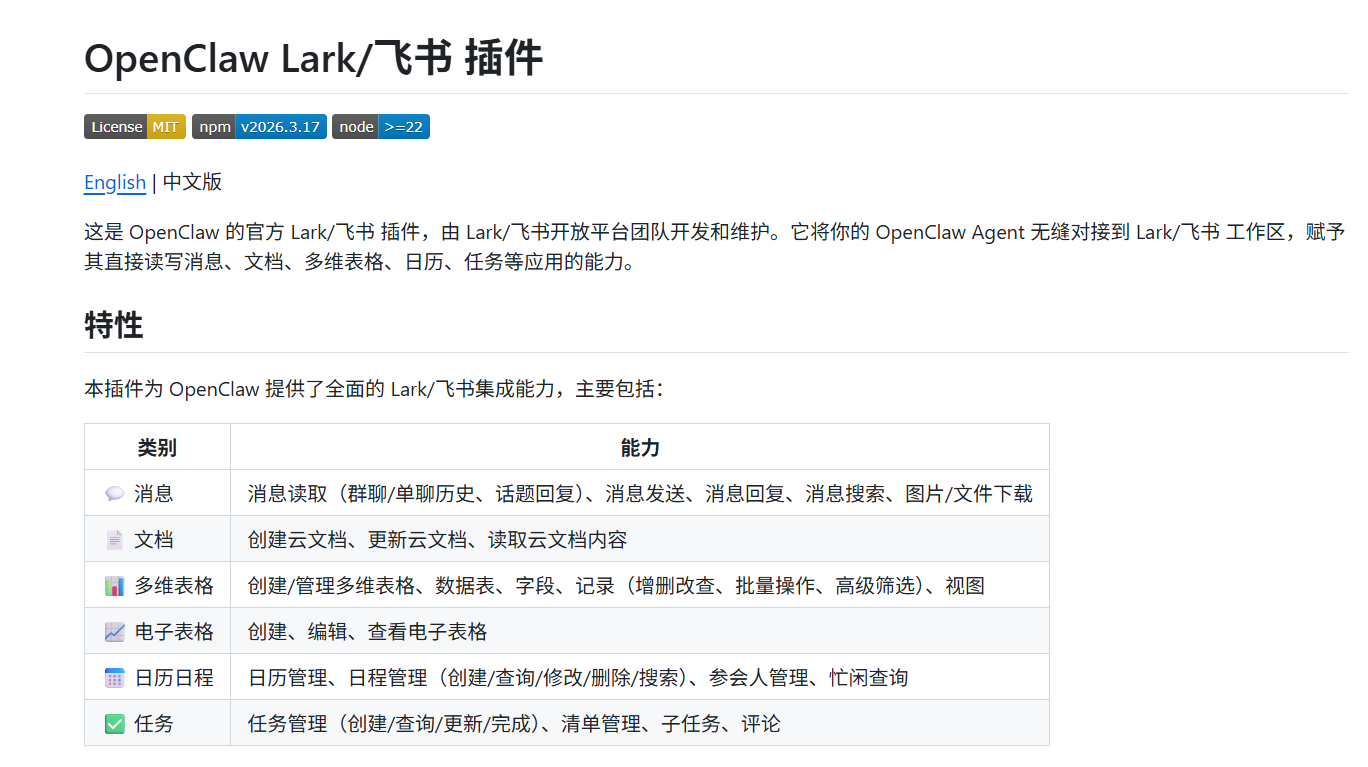Click the License MIT badge
Screen dimensions: 1368x767
point(134,127)
